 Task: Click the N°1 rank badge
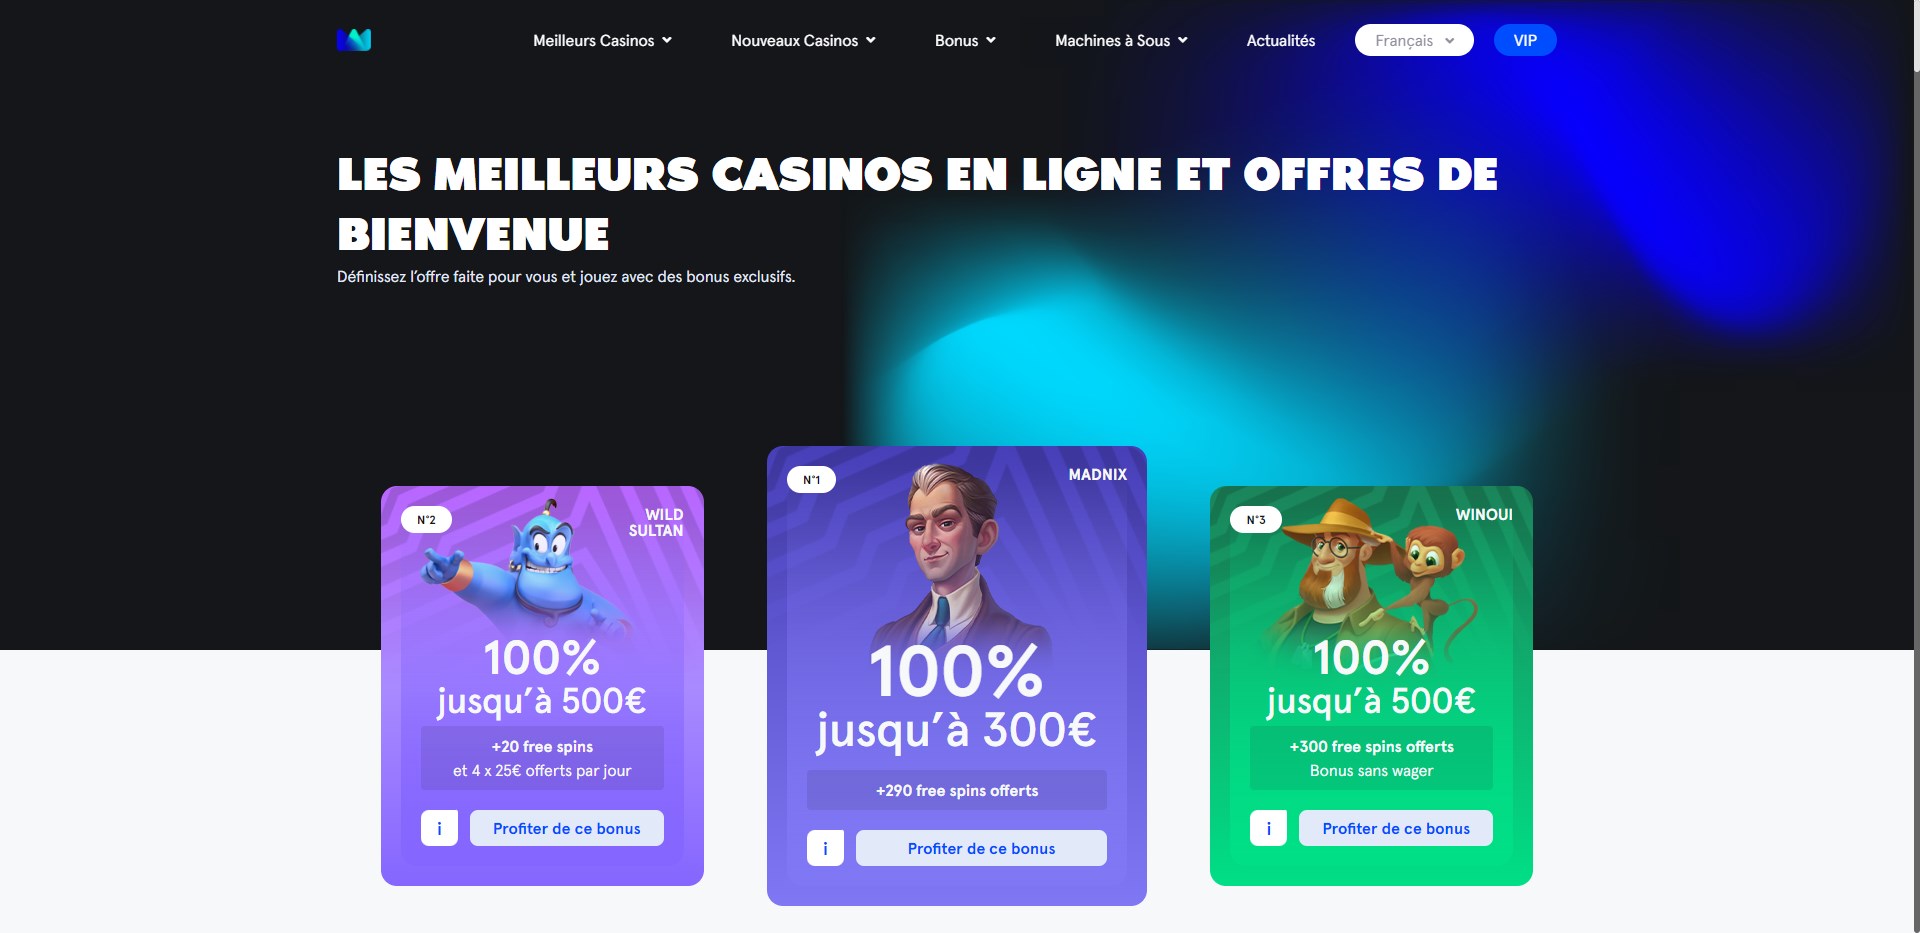tap(811, 480)
